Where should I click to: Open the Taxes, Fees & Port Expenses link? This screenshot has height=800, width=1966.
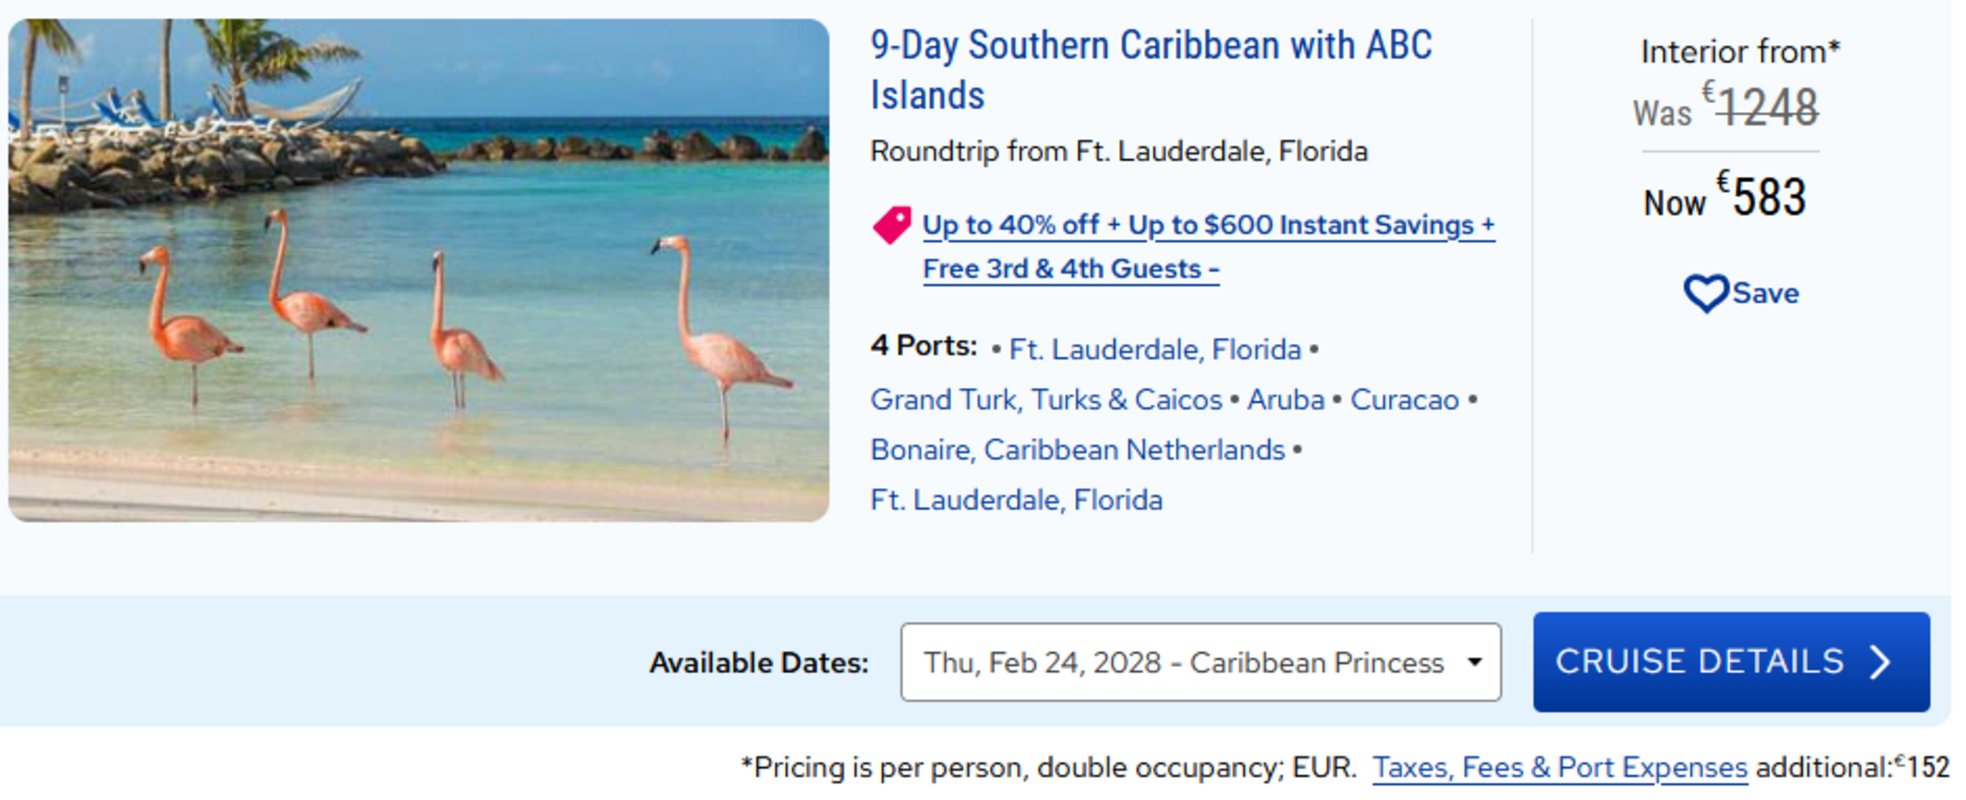point(1559,767)
